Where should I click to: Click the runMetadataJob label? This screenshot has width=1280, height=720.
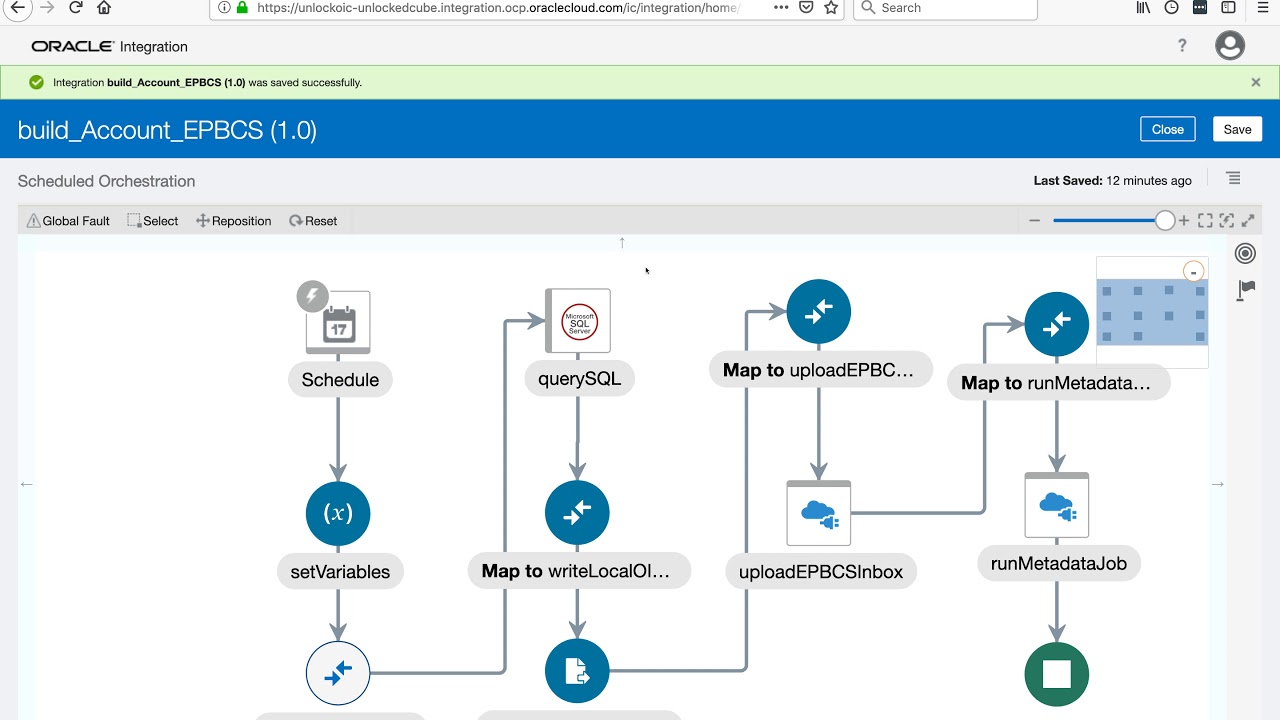click(1059, 563)
